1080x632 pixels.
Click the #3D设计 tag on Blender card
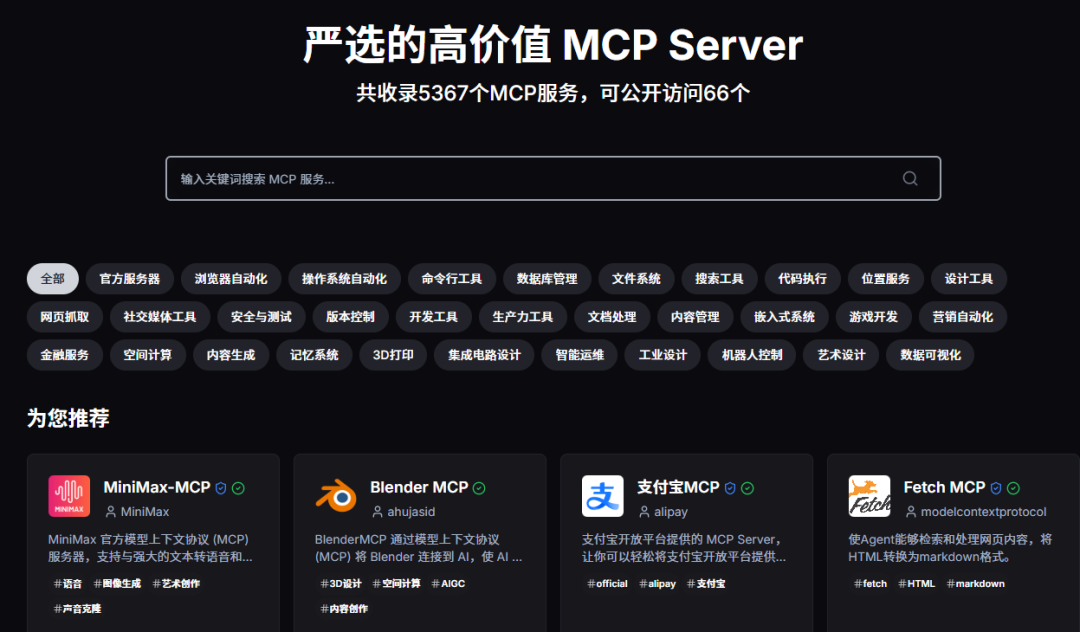[x=341, y=584]
